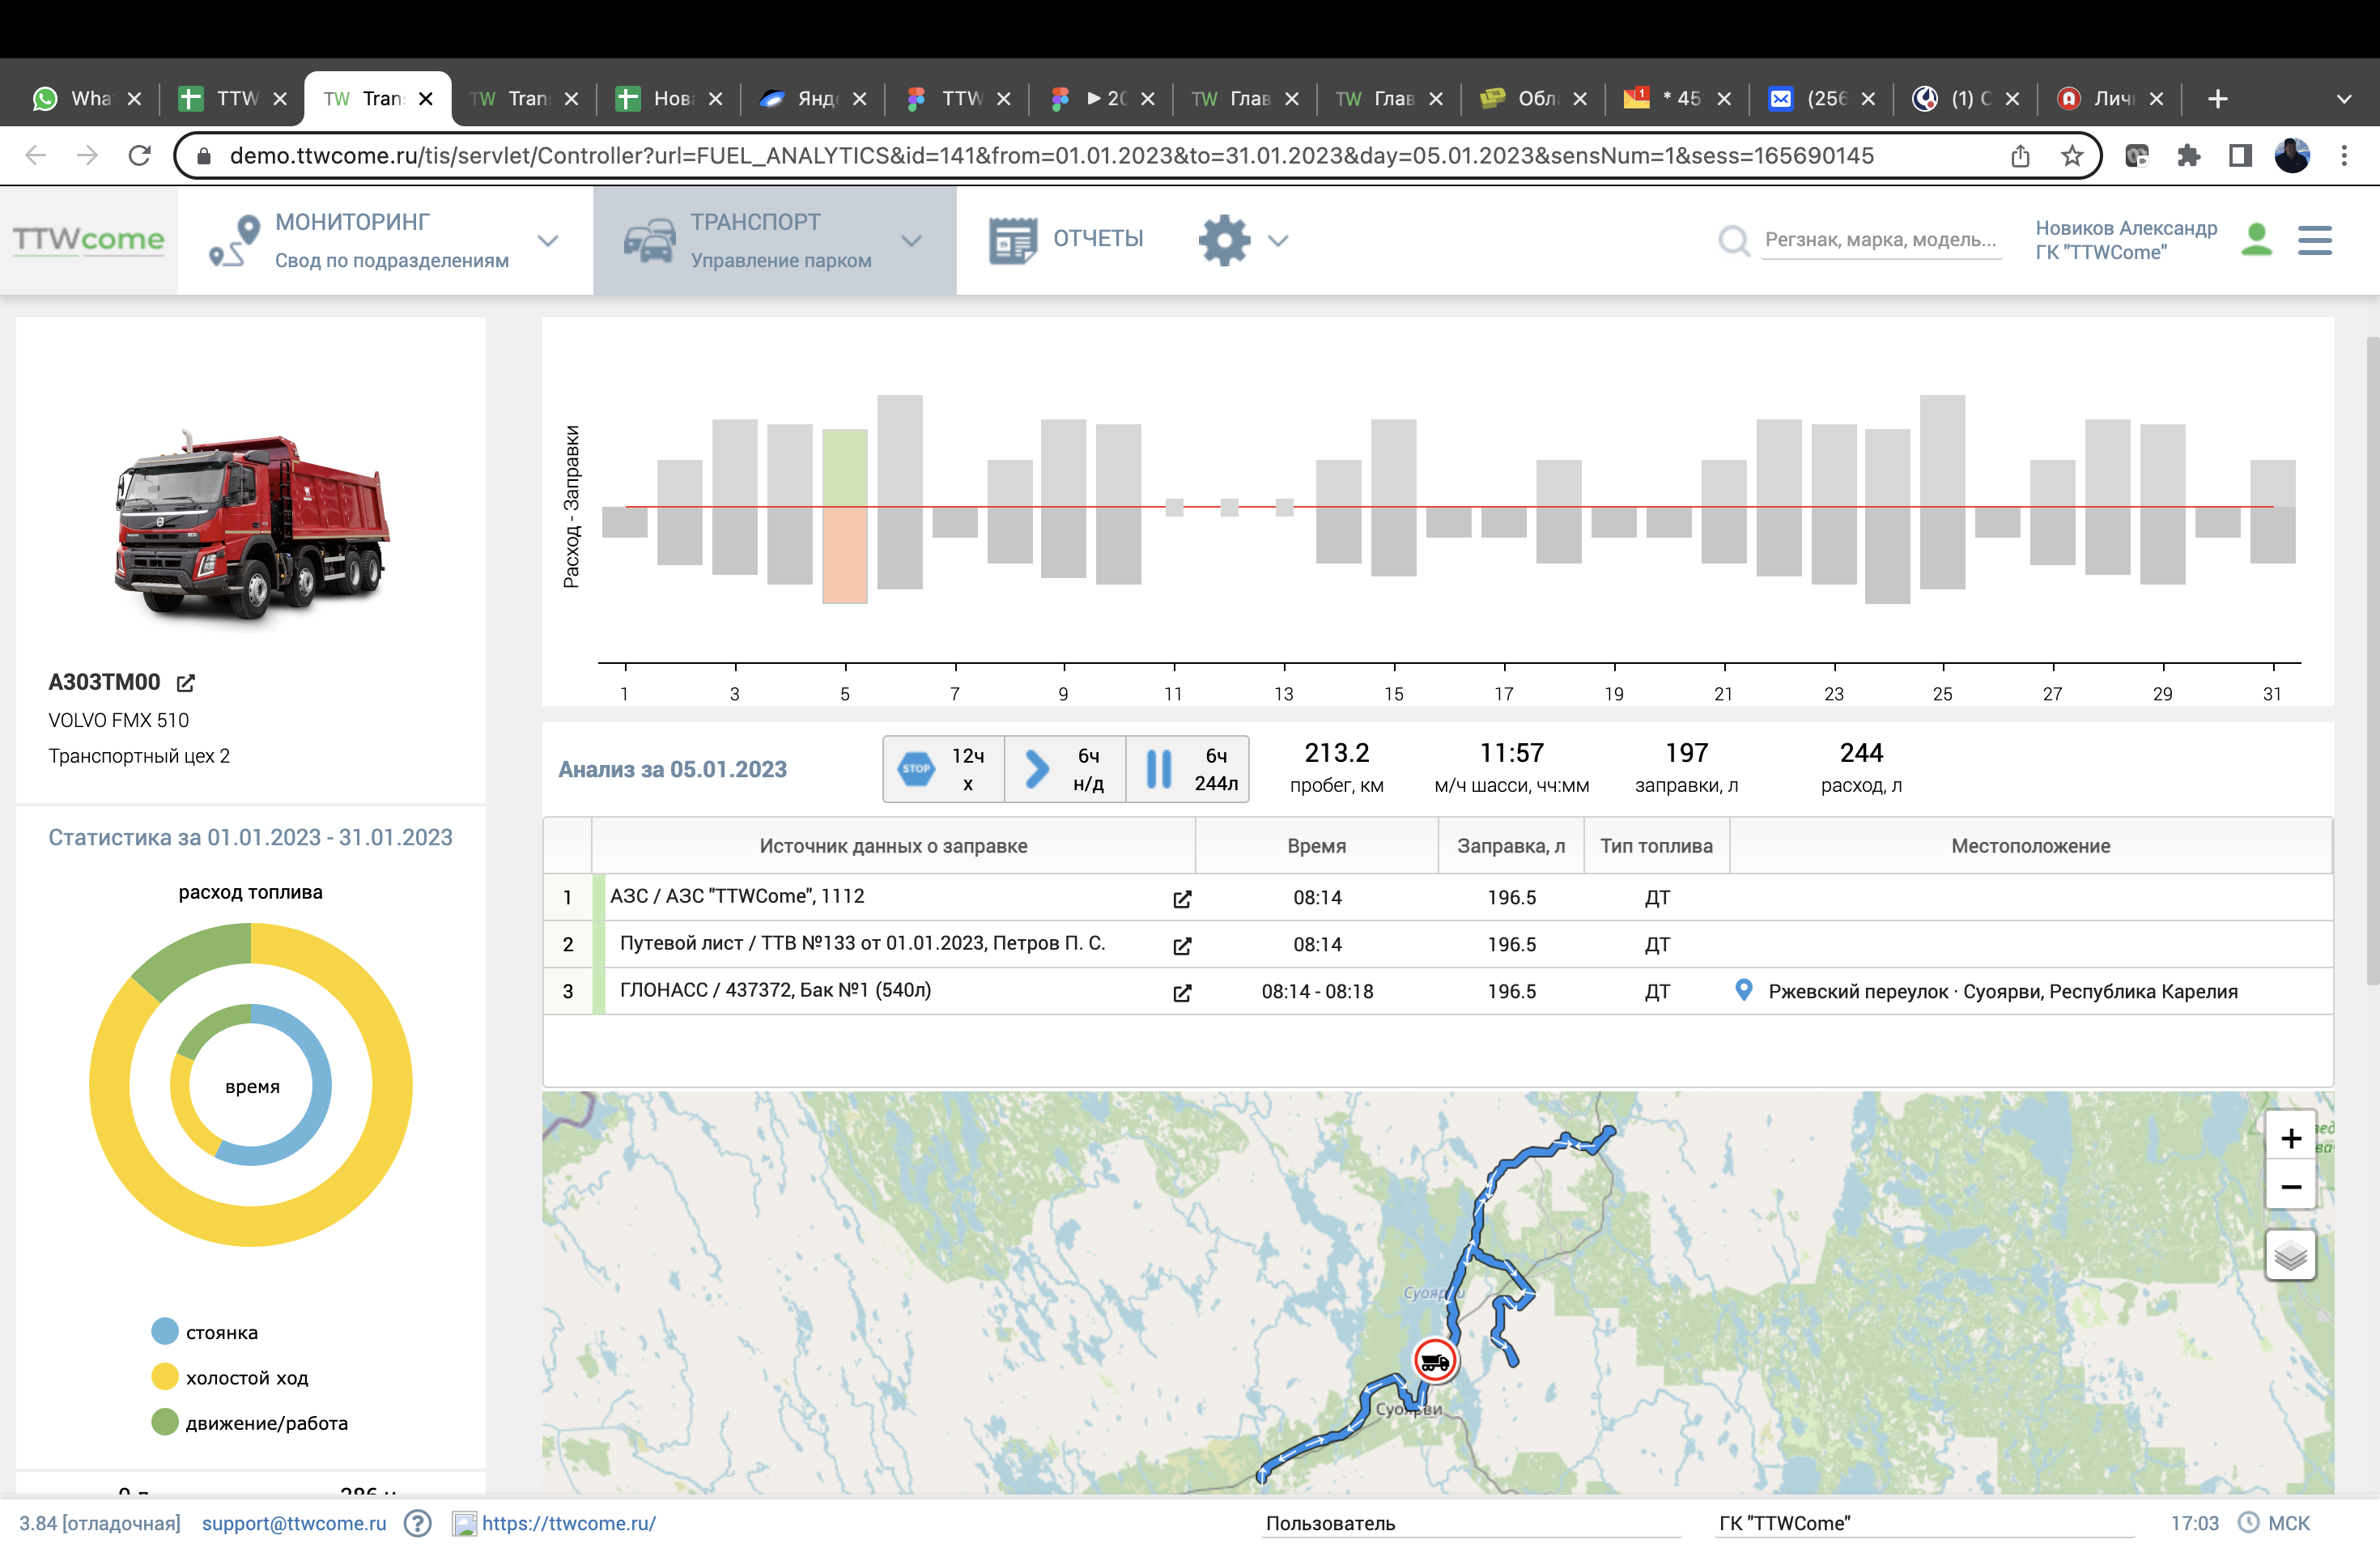The width and height of the screenshot is (2380, 1548).
Task: Open the GLONASS row external link icon
Action: (x=1181, y=993)
